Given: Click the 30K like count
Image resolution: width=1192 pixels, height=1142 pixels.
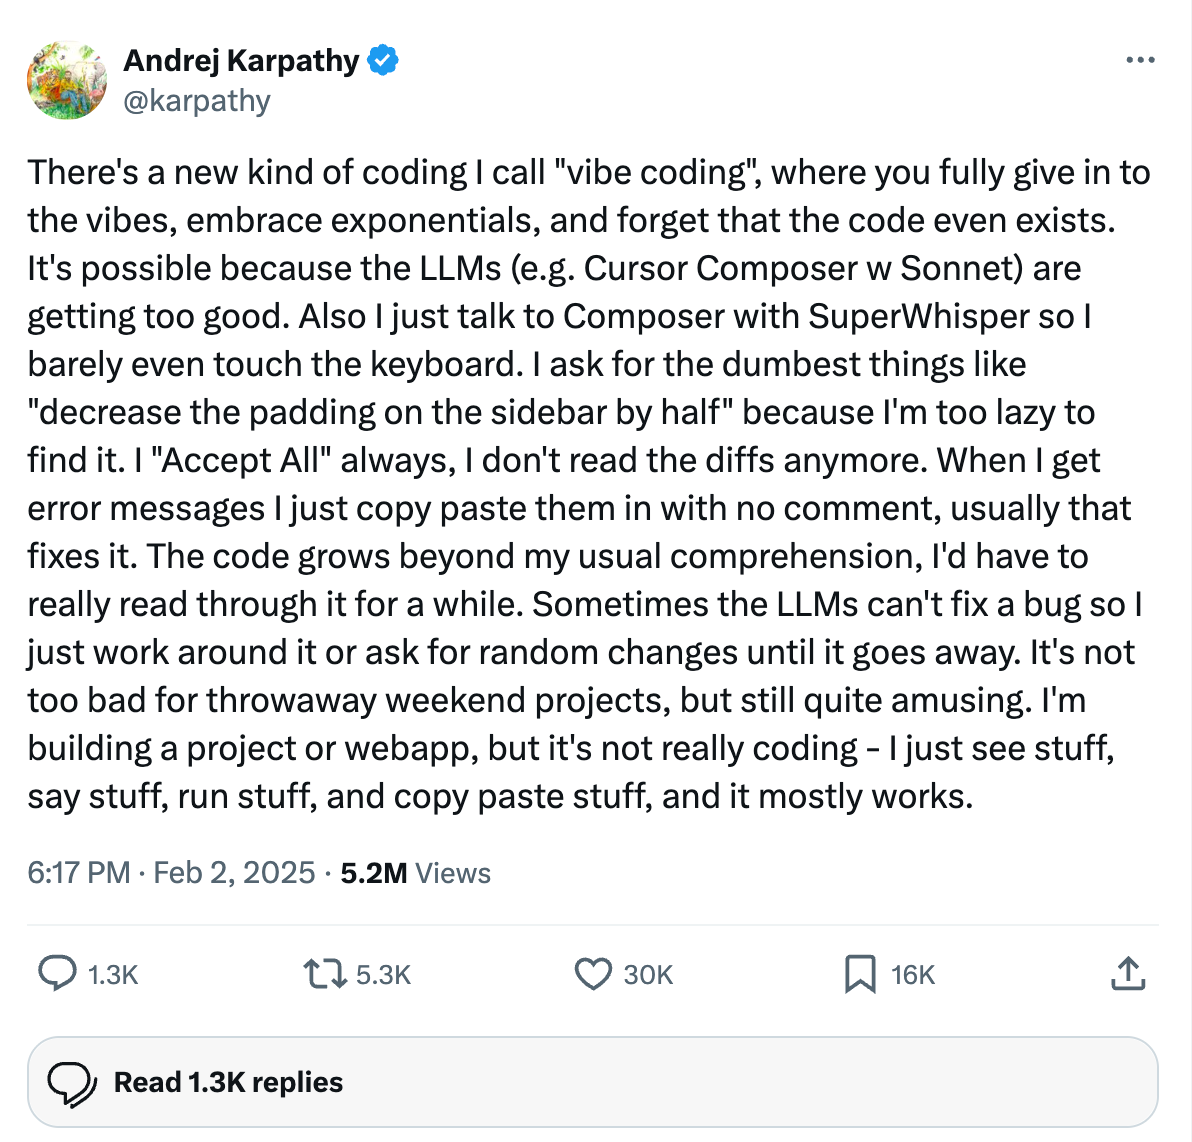Looking at the screenshot, I should click(648, 973).
